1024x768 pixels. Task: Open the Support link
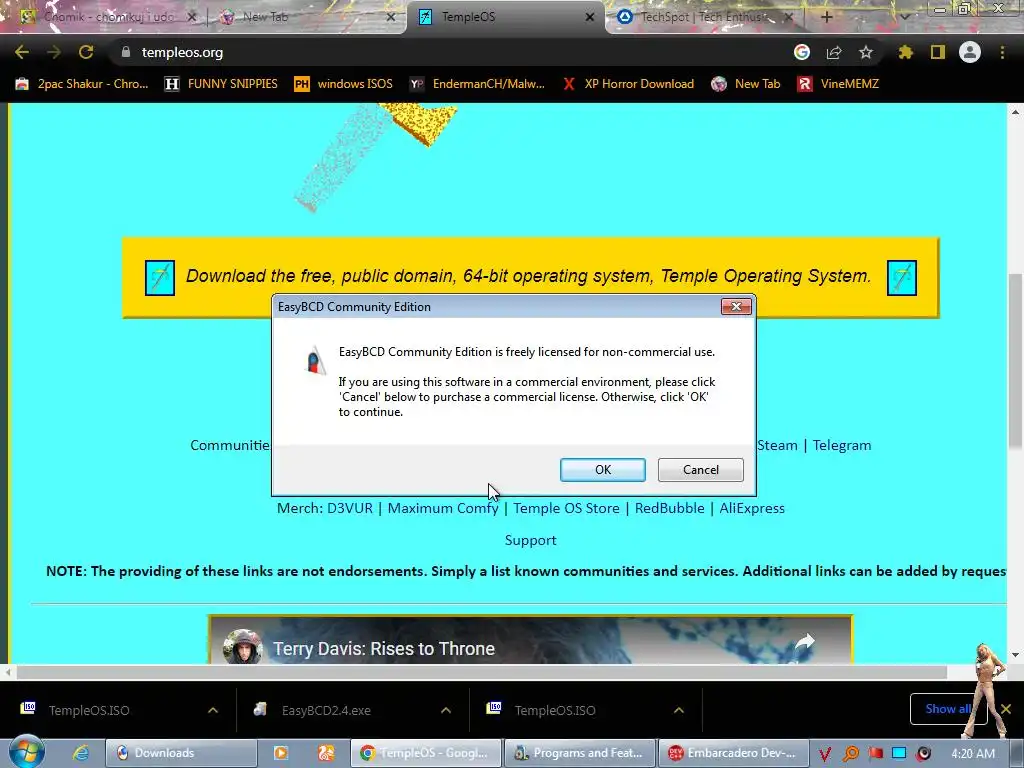coord(530,540)
